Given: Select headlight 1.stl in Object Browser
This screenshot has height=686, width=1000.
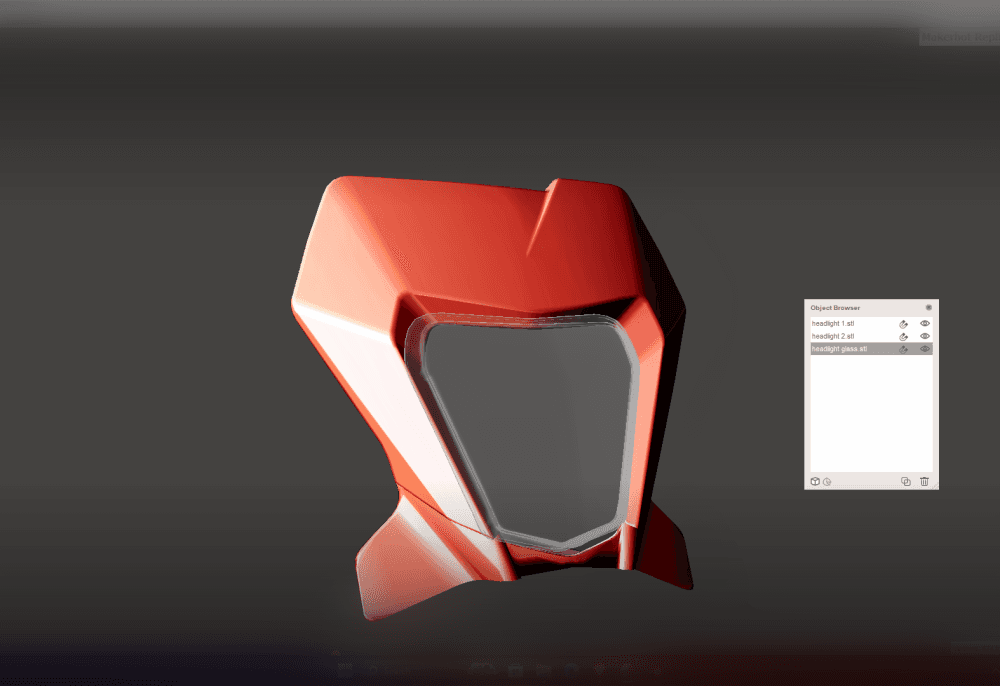Looking at the screenshot, I should 871,324.
